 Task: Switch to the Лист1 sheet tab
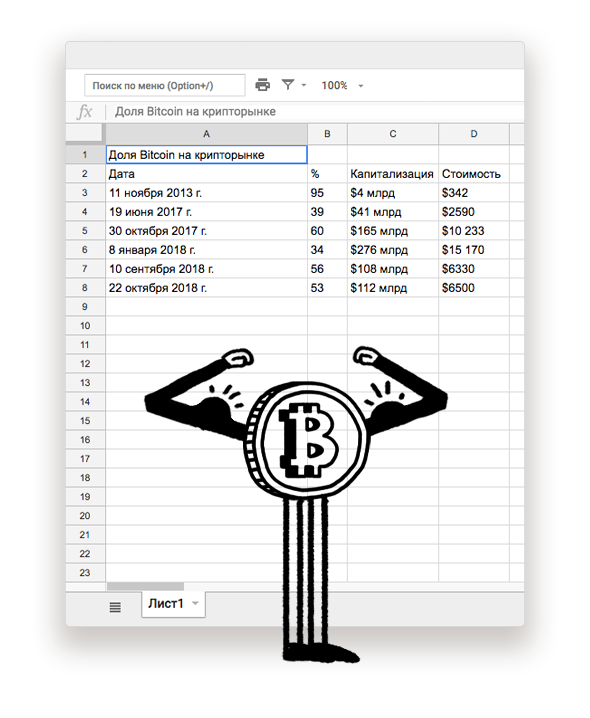coord(166,604)
